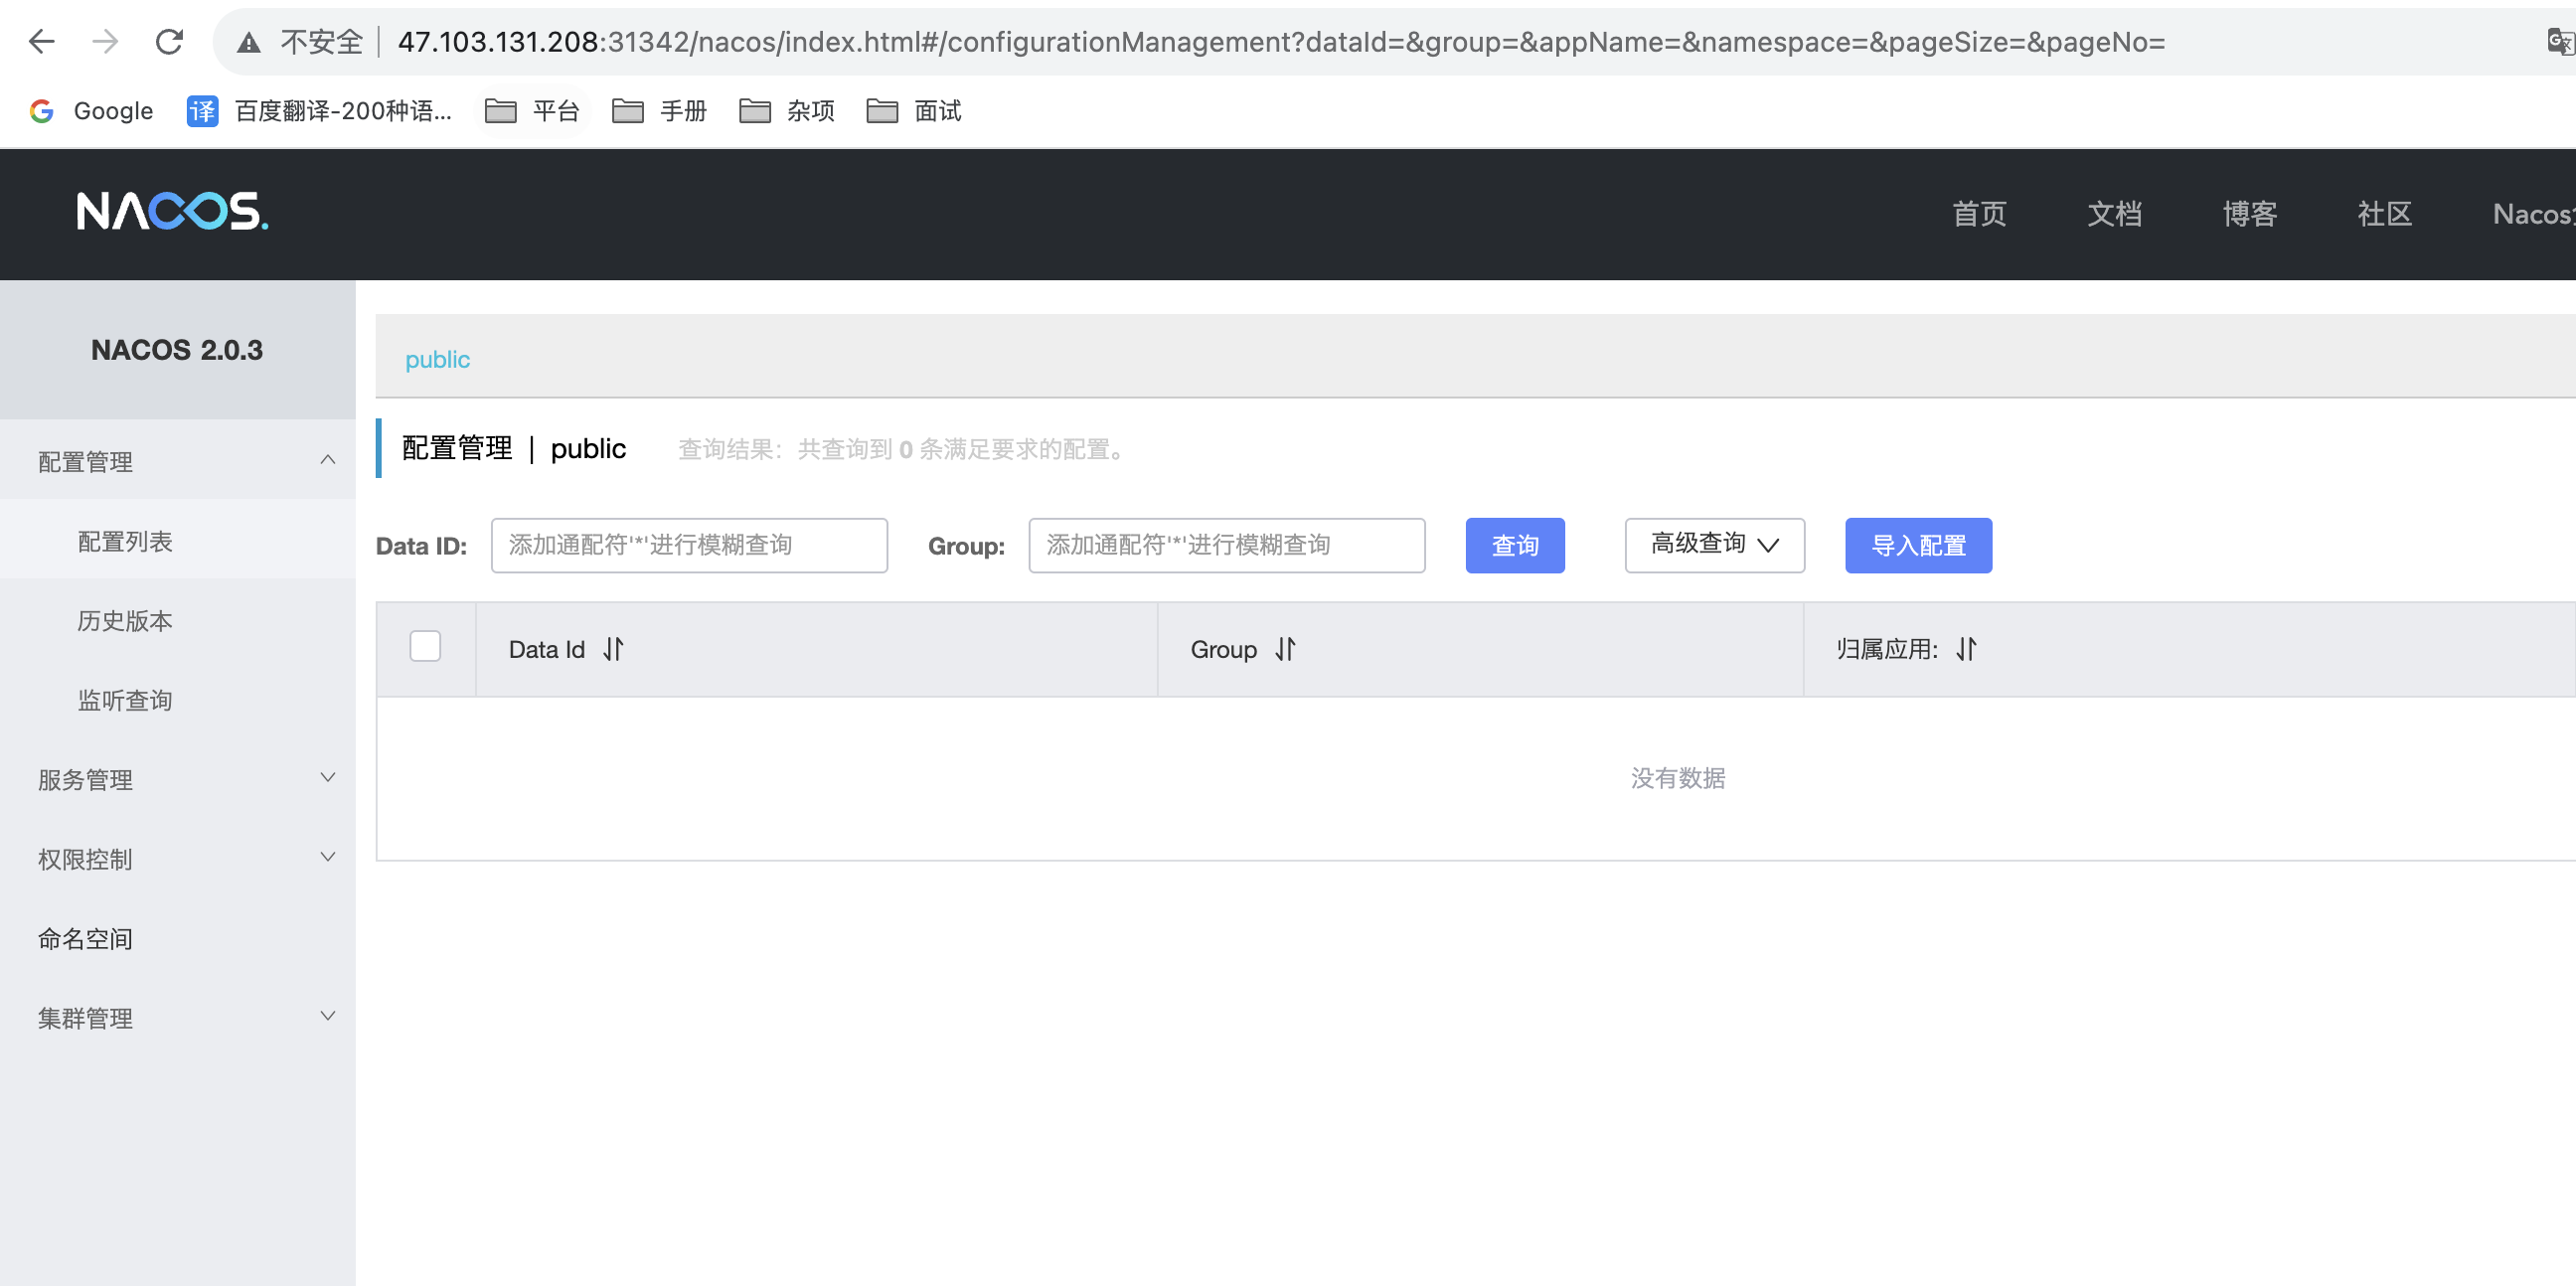This screenshot has width=2576, height=1286.
Task: Tick the select-all checkbox in table header
Action: pos(425,646)
